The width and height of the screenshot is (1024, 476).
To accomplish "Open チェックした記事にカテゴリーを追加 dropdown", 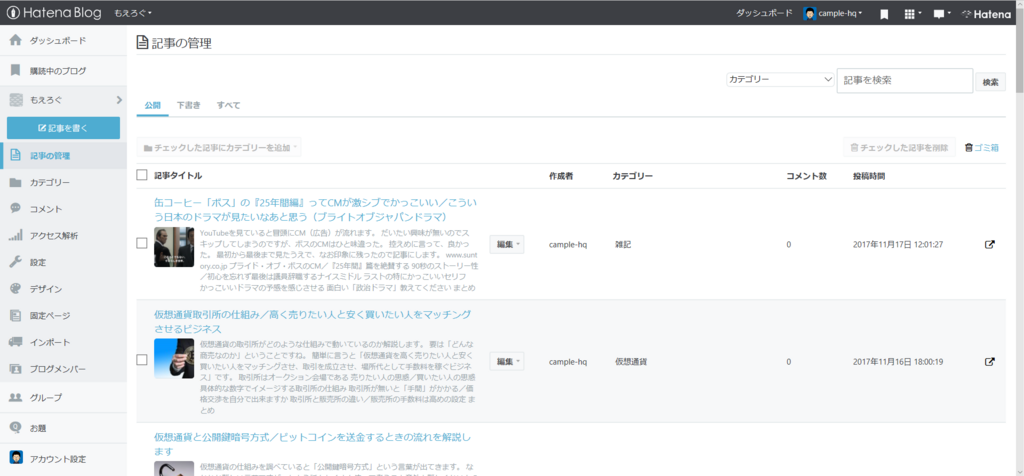I will pyautogui.click(x=219, y=148).
